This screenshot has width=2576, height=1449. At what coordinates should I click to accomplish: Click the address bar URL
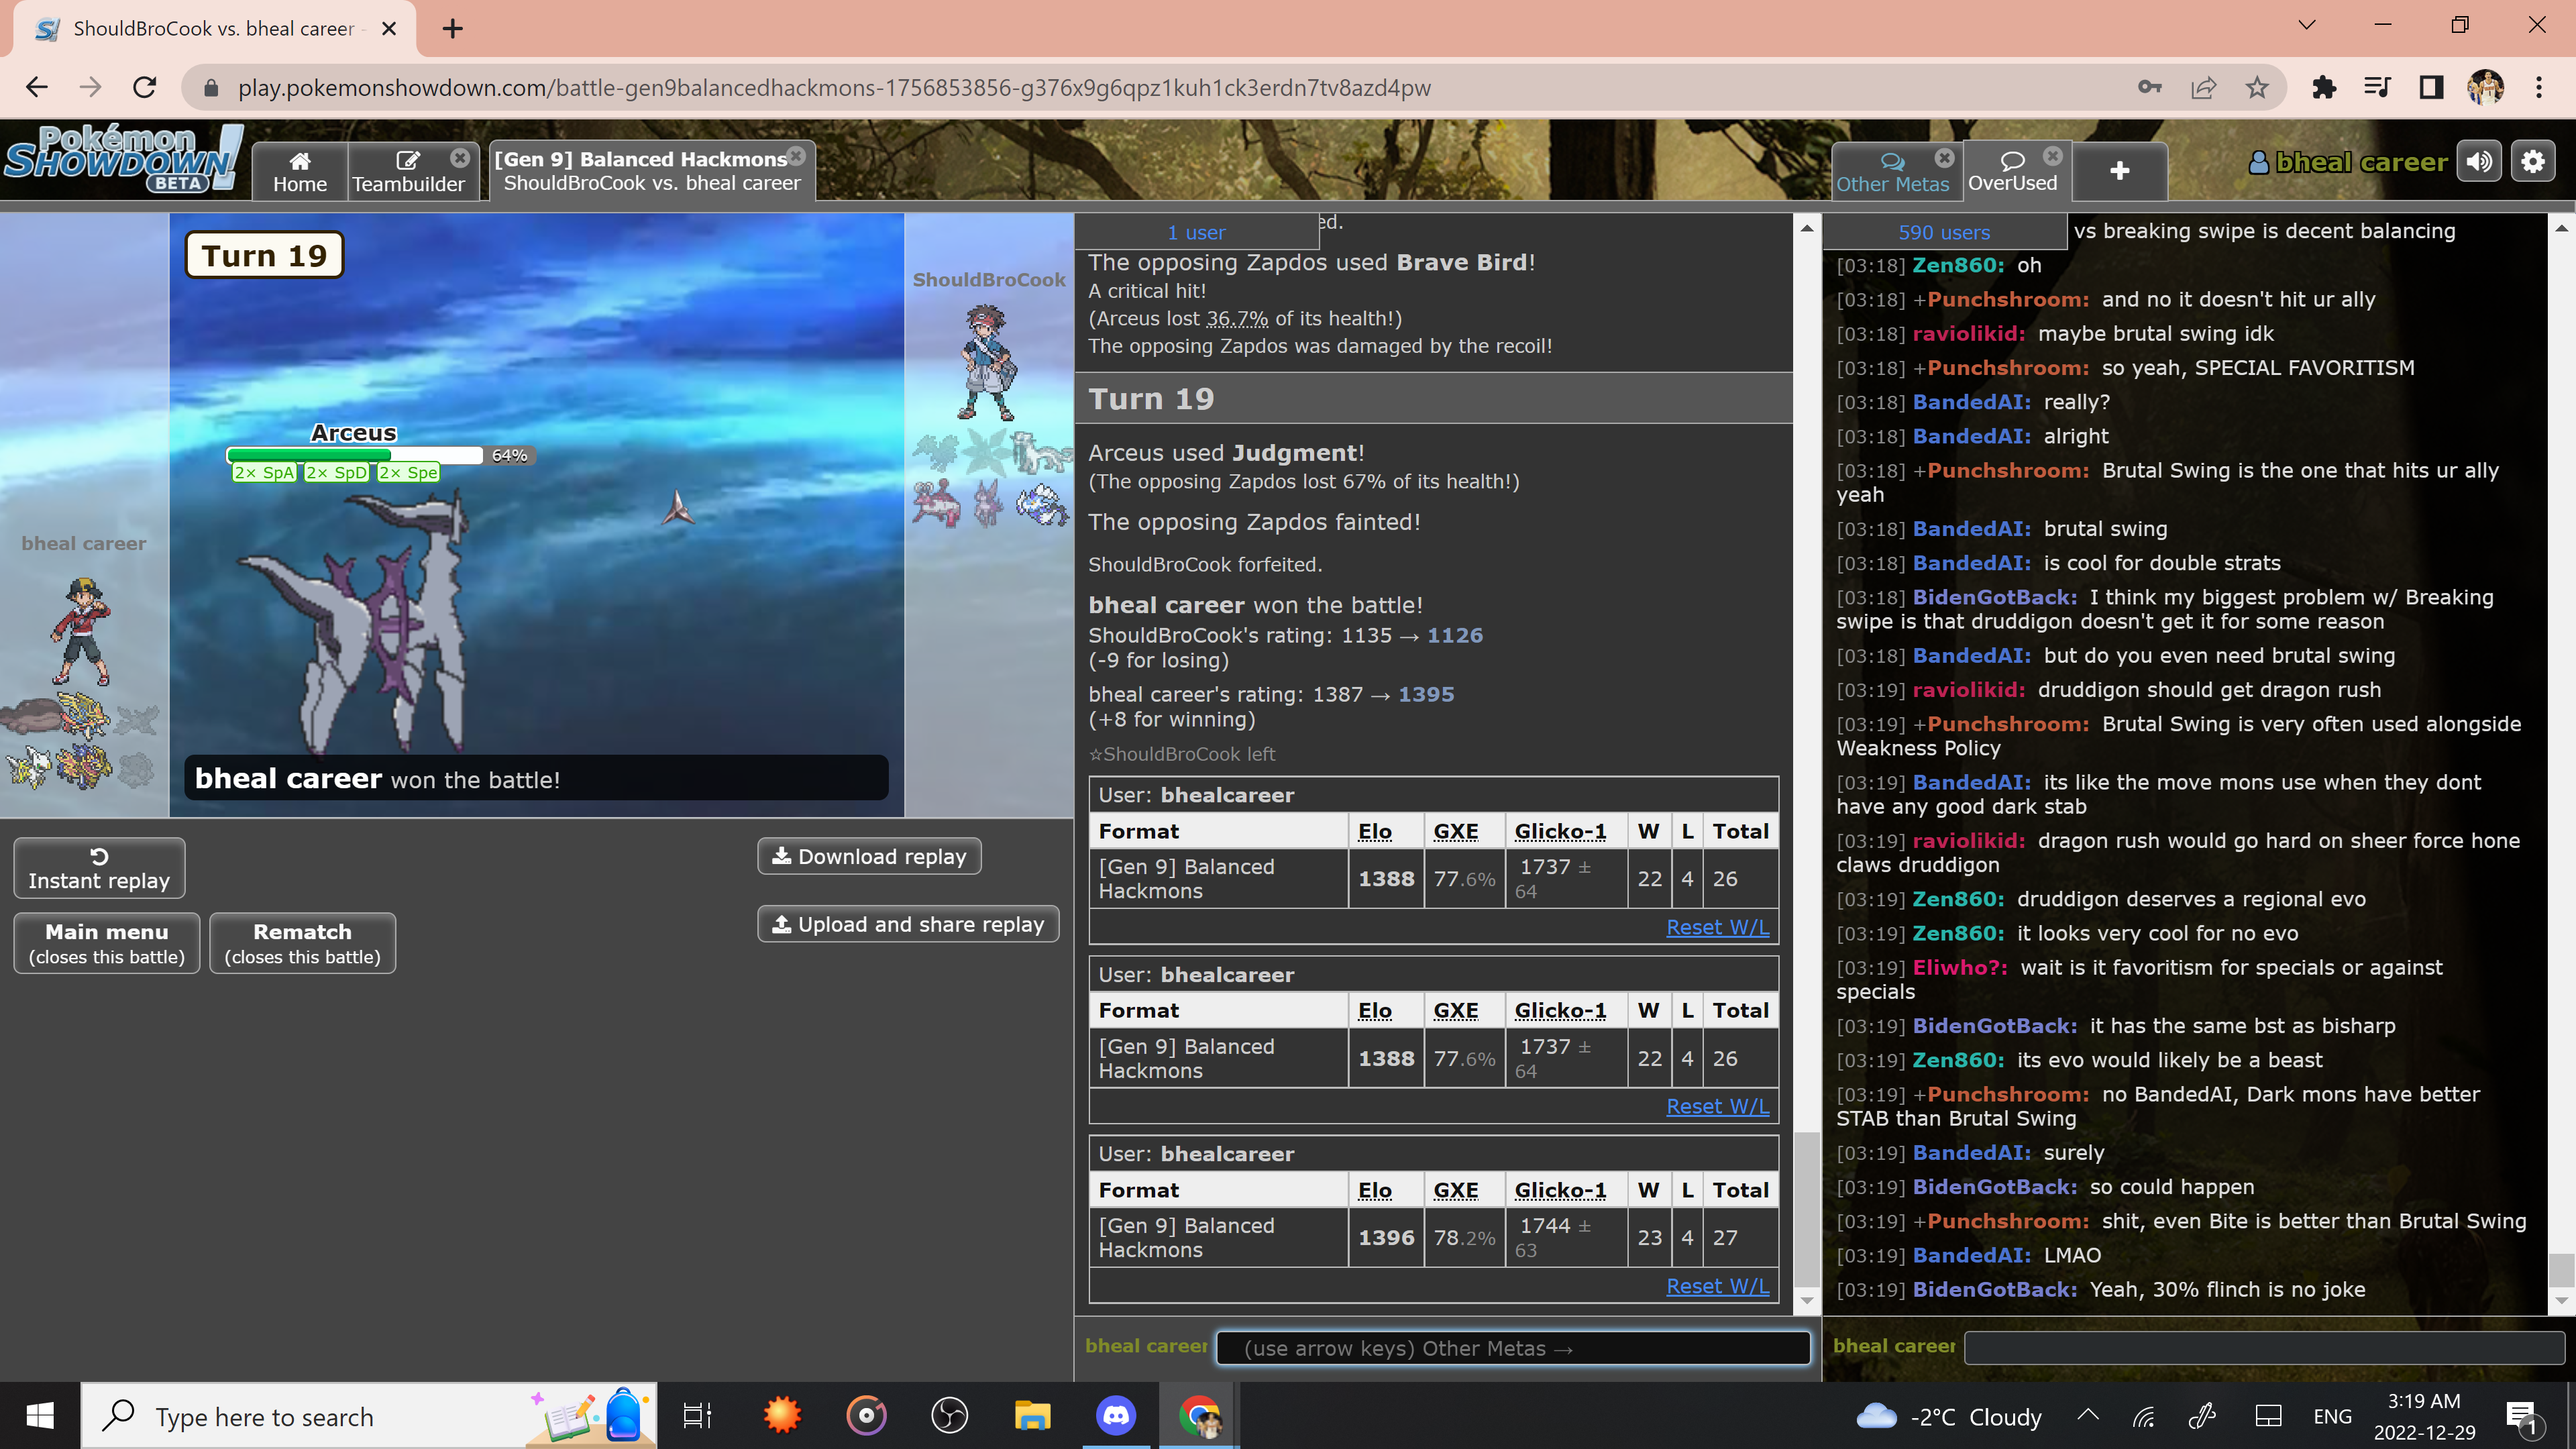pos(833,88)
